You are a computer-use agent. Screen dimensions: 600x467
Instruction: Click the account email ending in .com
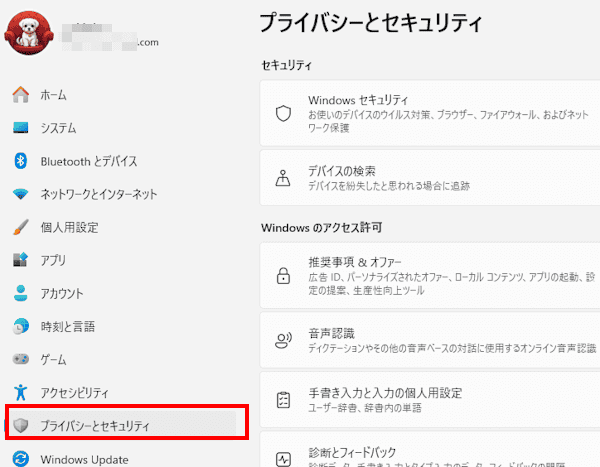[x=110, y=42]
